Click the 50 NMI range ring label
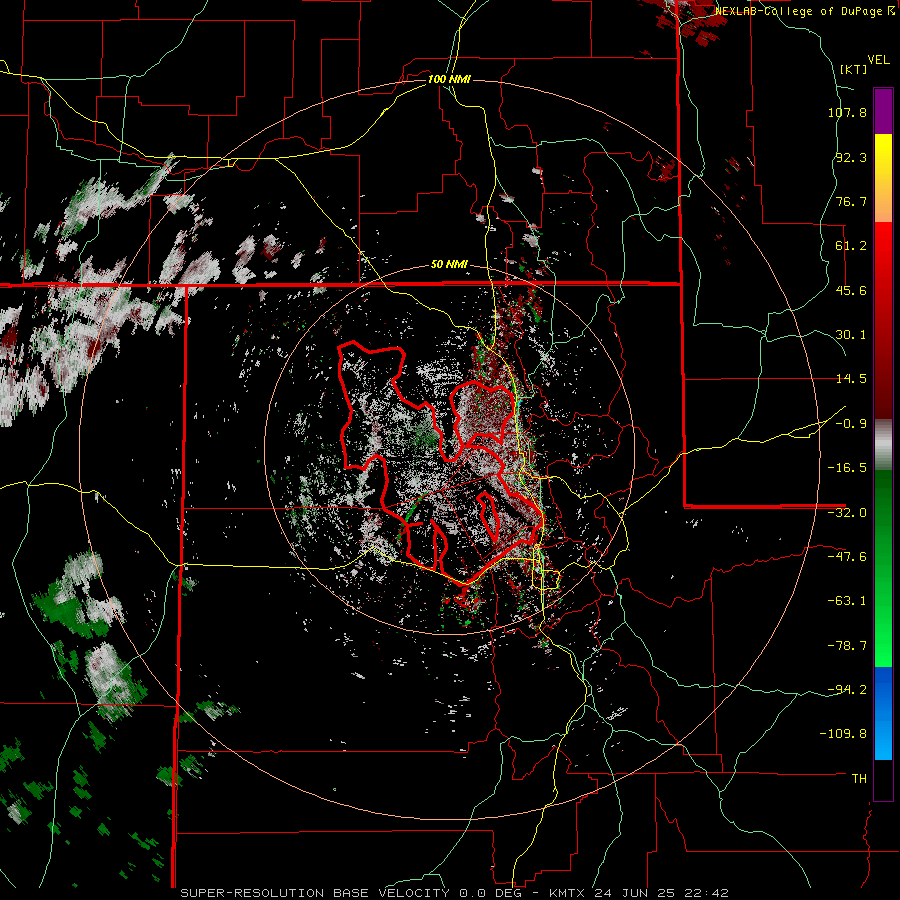This screenshot has height=900, width=900. (x=449, y=265)
